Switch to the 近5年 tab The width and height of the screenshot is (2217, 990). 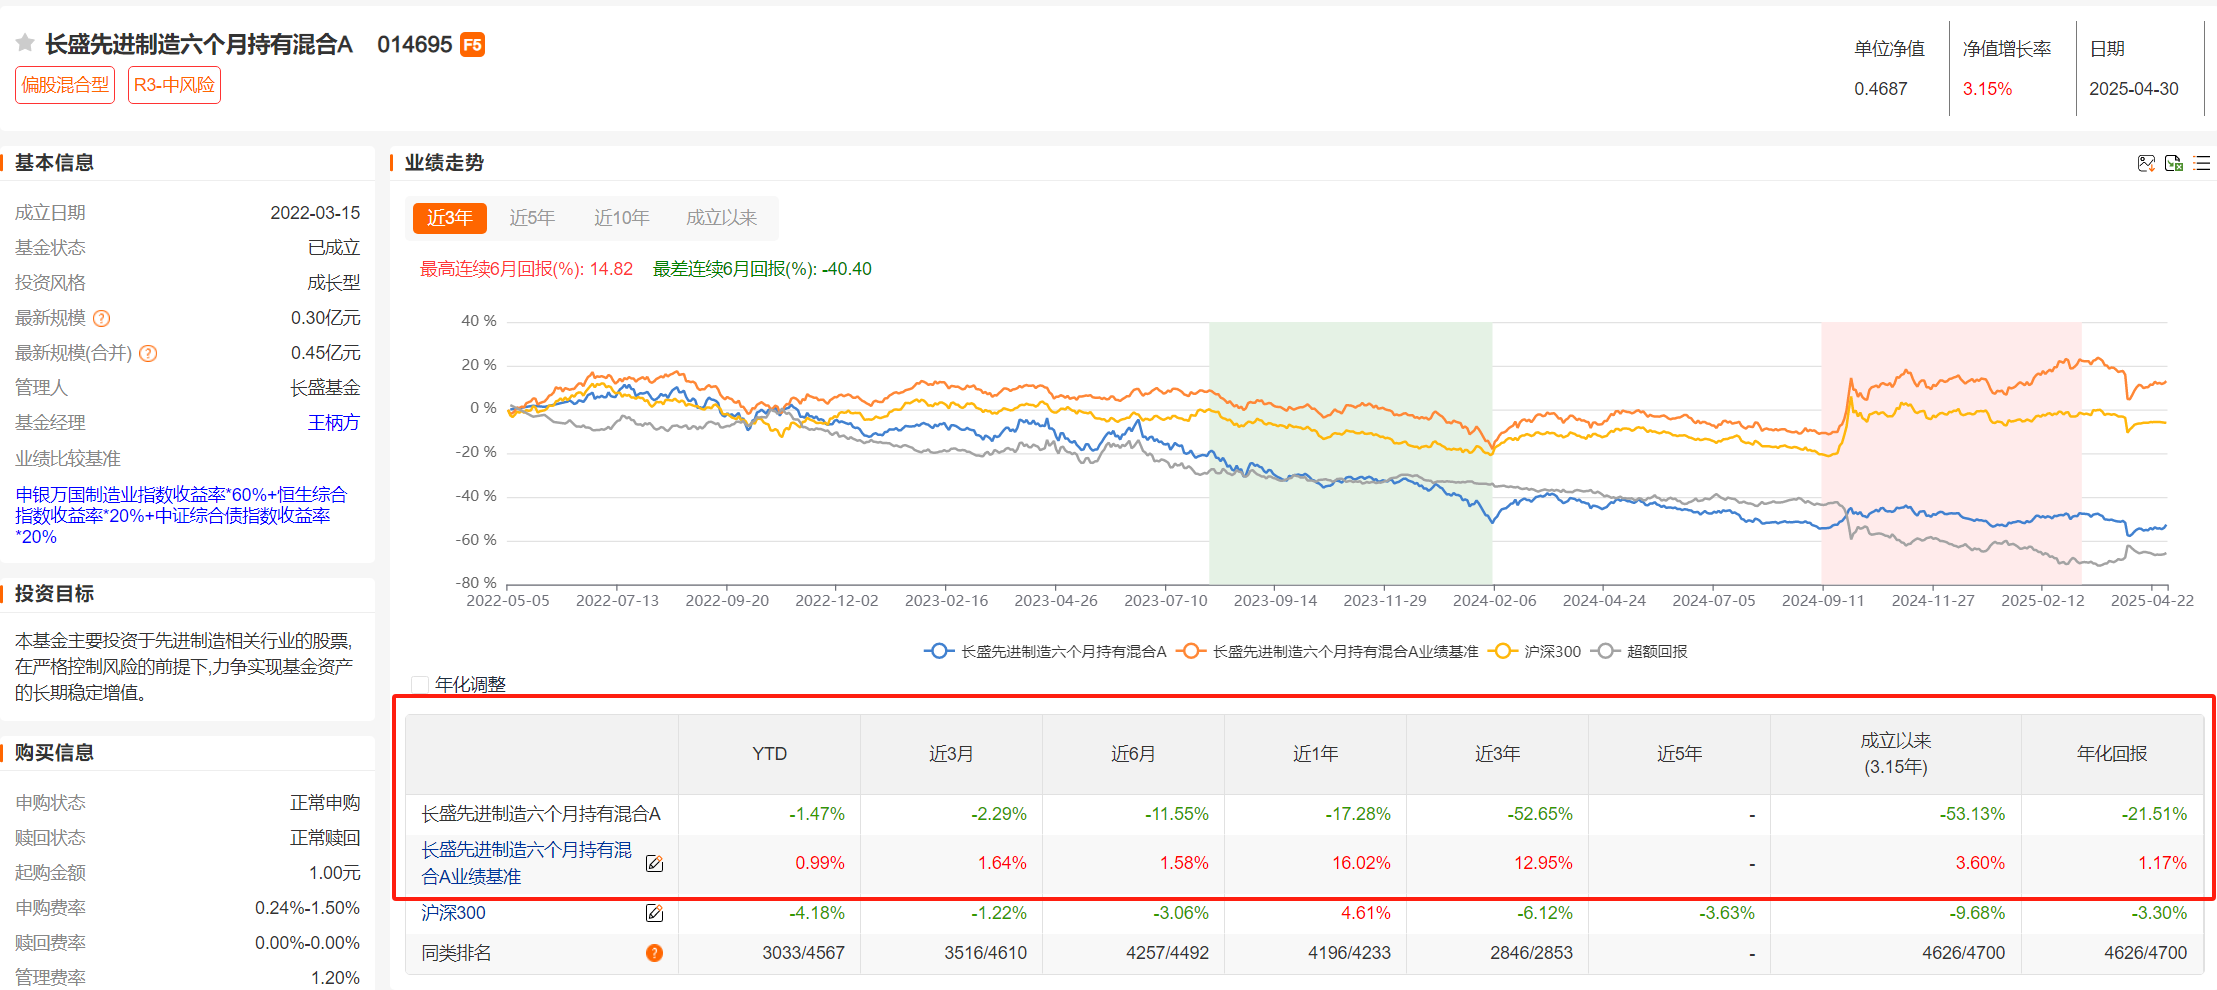533,217
